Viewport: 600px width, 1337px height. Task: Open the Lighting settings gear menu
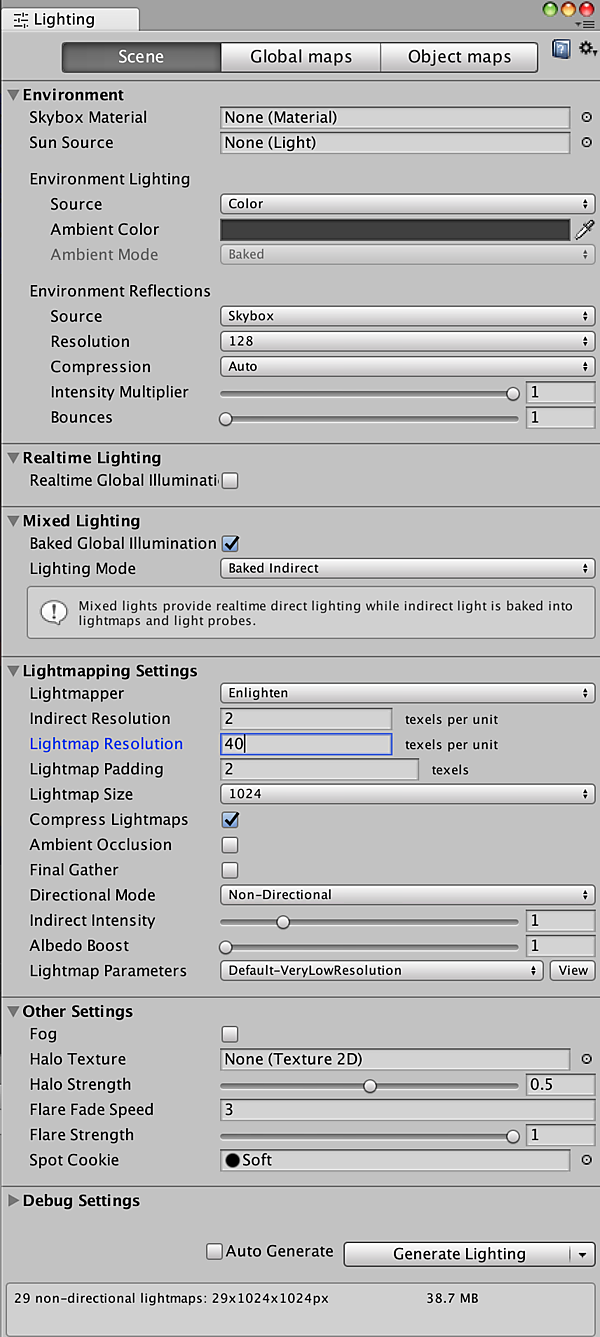coord(587,49)
